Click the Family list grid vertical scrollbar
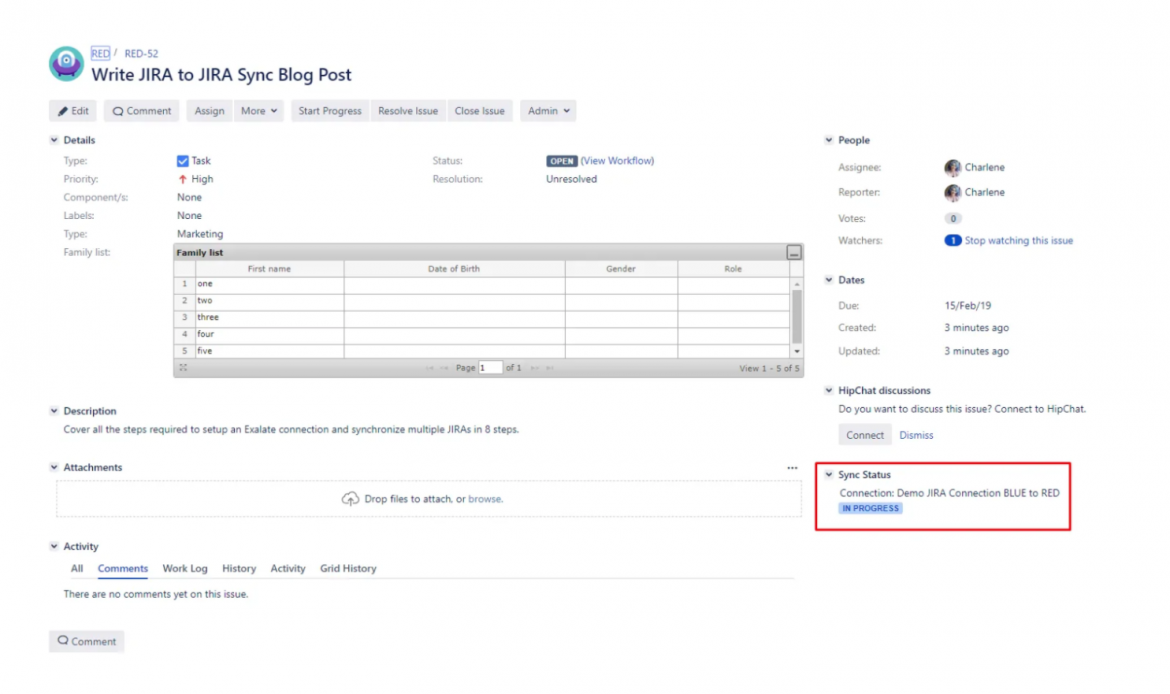 [x=797, y=316]
